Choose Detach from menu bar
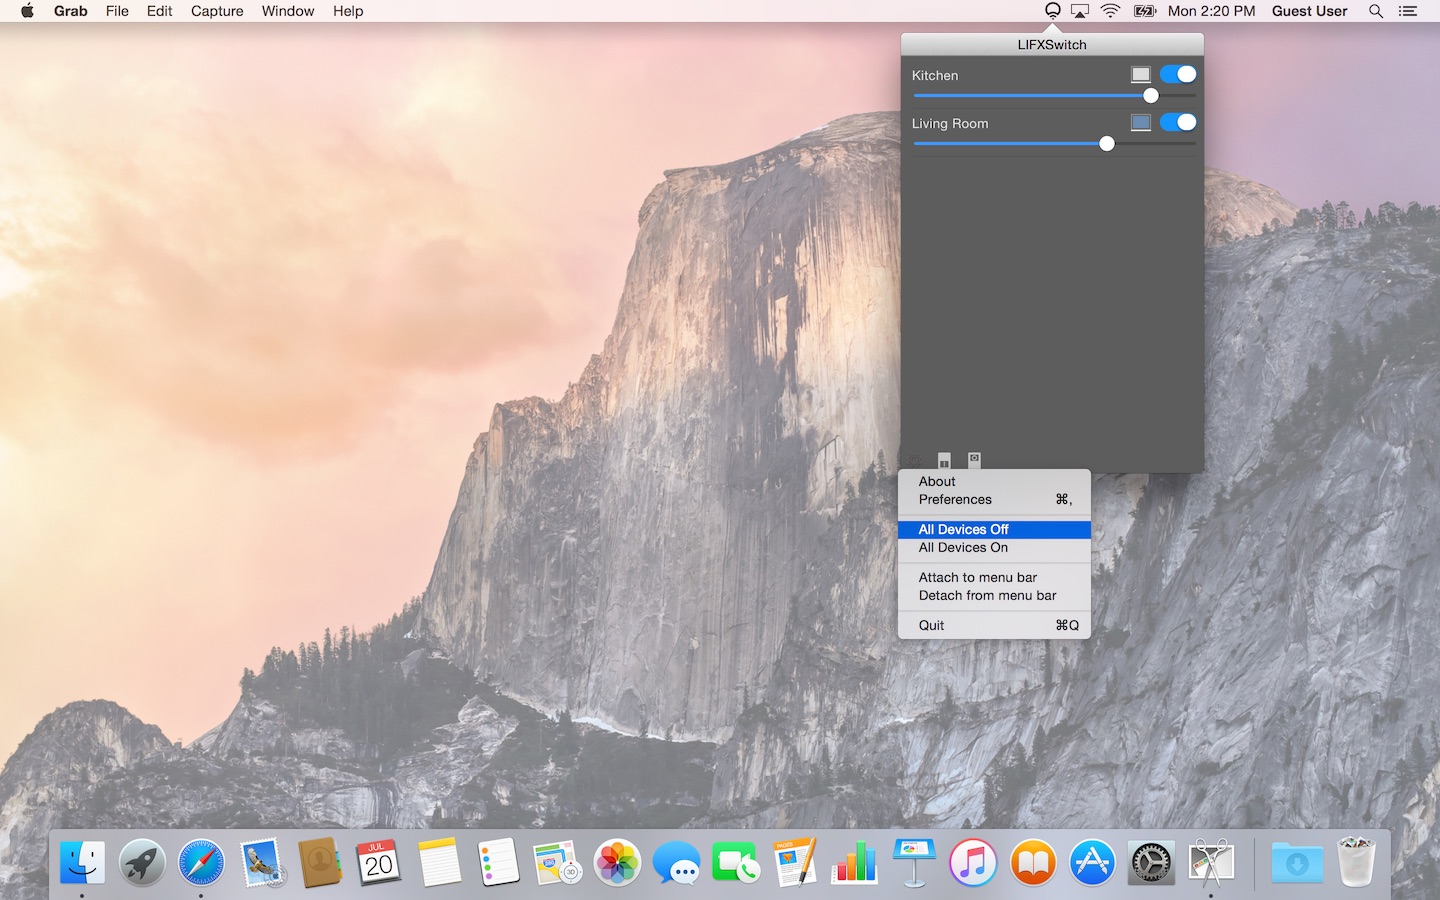The width and height of the screenshot is (1440, 900). (994, 595)
